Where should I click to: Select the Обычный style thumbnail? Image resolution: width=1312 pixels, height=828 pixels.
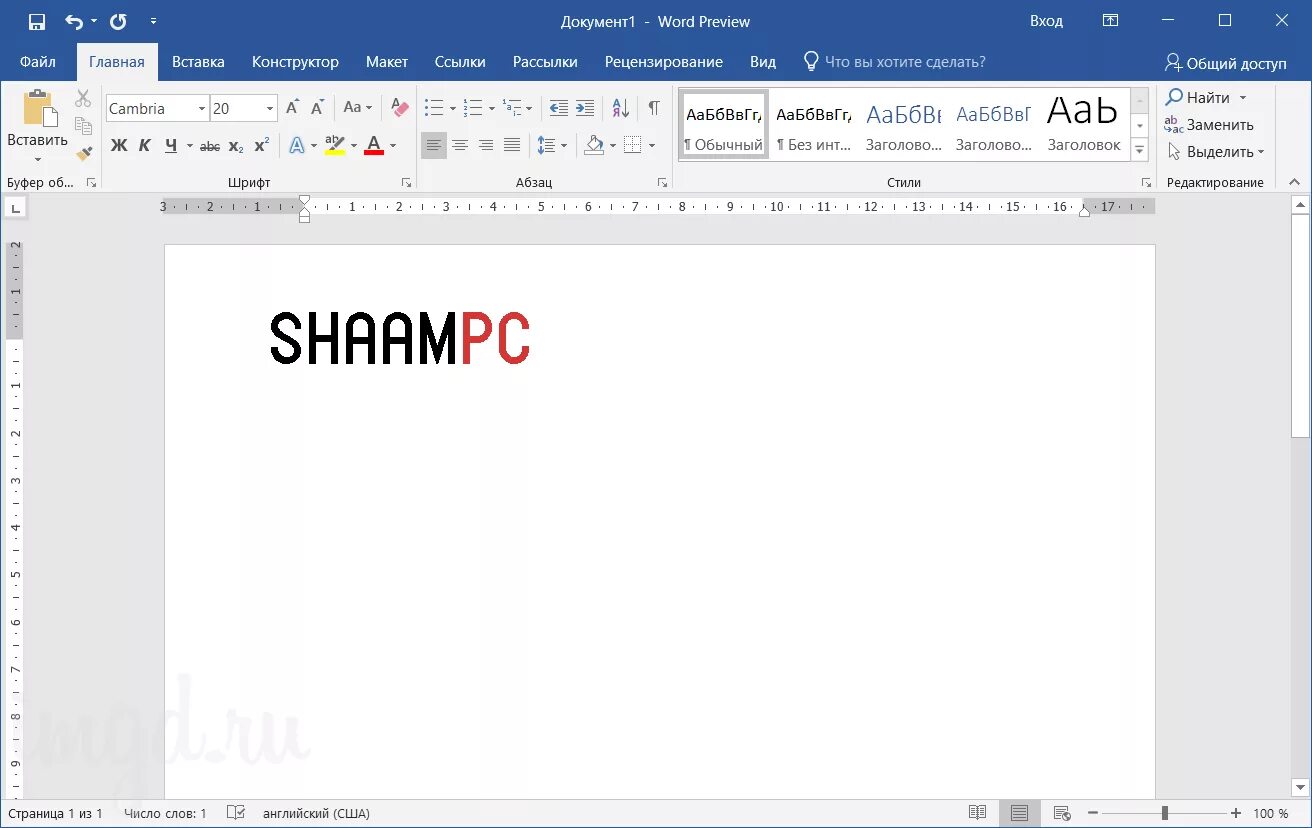723,124
